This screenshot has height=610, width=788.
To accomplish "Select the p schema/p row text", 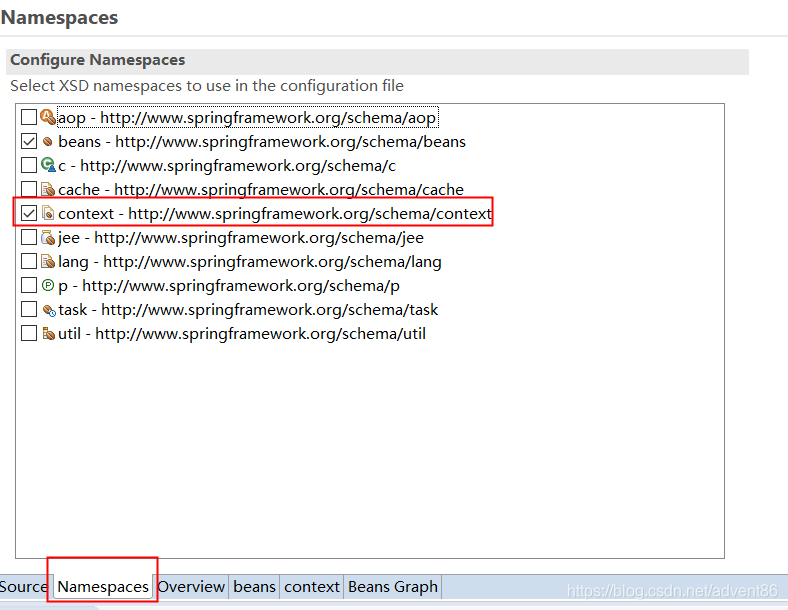I will coord(229,286).
